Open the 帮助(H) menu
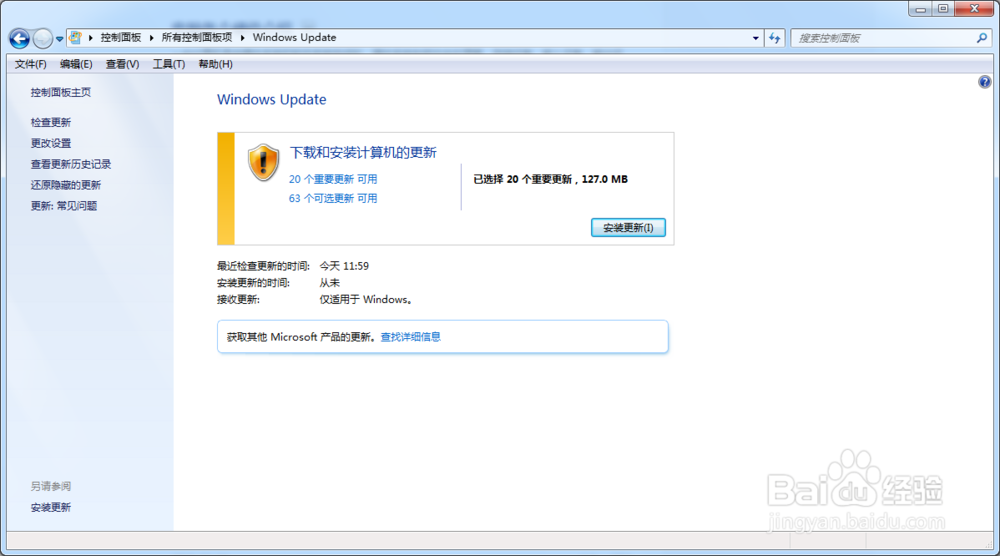This screenshot has height=556, width=1000. pos(216,64)
